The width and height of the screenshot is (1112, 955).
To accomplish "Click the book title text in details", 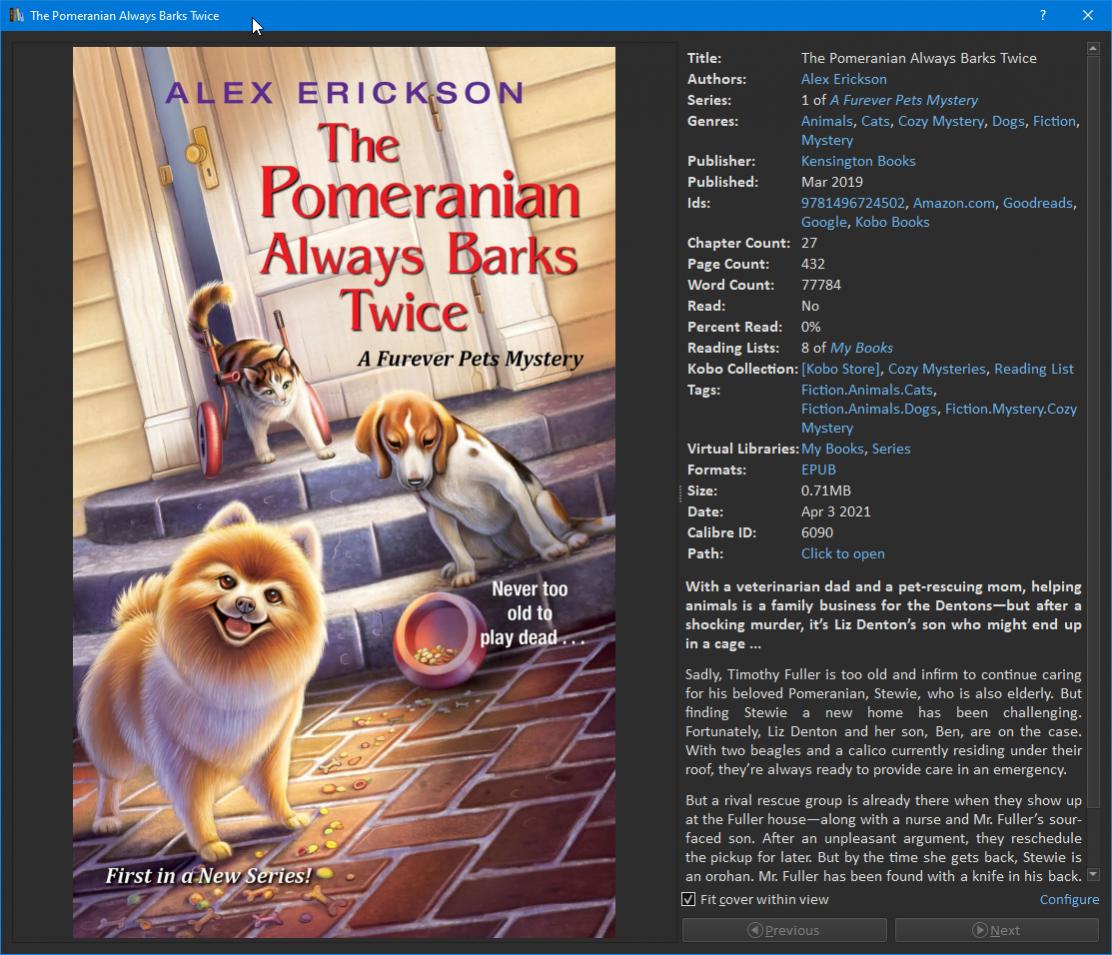I will pos(918,58).
